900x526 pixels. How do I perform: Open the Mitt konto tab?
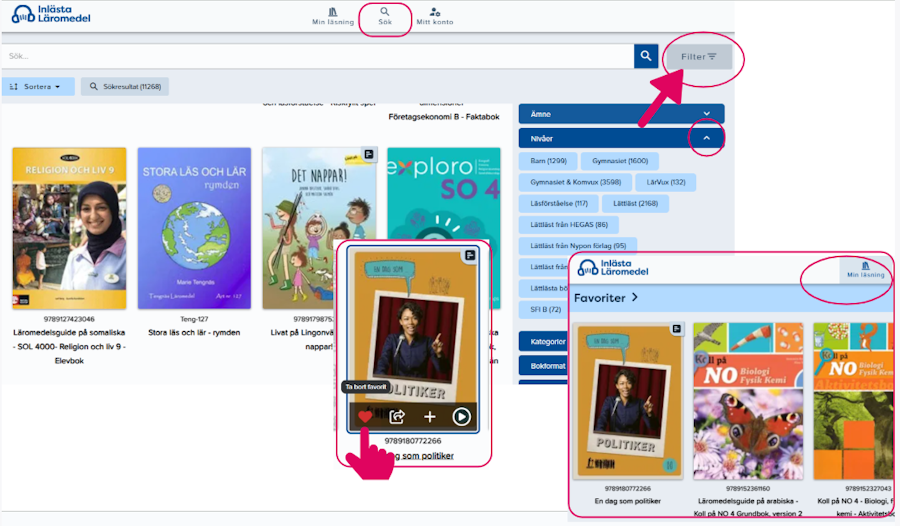click(x=435, y=15)
